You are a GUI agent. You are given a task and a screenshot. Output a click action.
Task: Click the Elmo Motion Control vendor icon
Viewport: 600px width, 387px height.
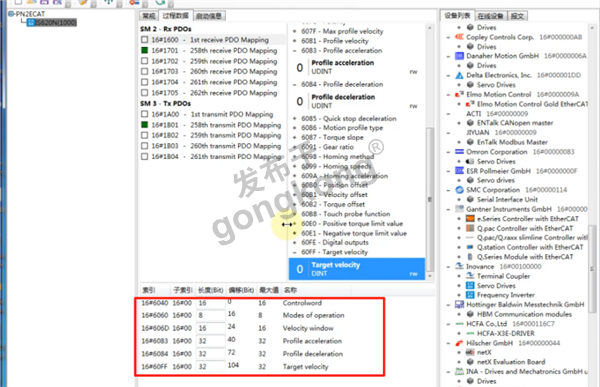[x=459, y=94]
